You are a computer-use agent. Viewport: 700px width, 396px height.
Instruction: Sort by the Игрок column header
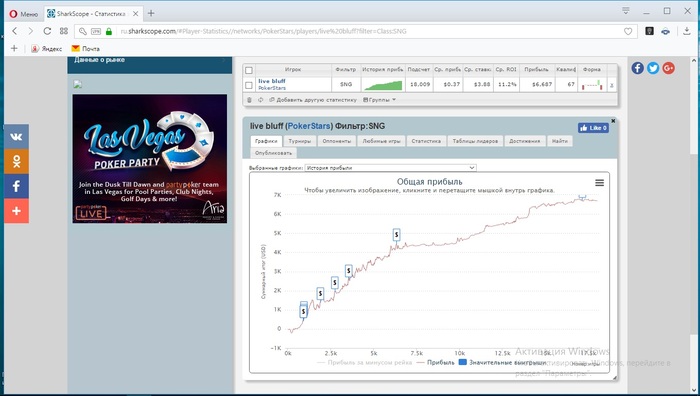(293, 70)
